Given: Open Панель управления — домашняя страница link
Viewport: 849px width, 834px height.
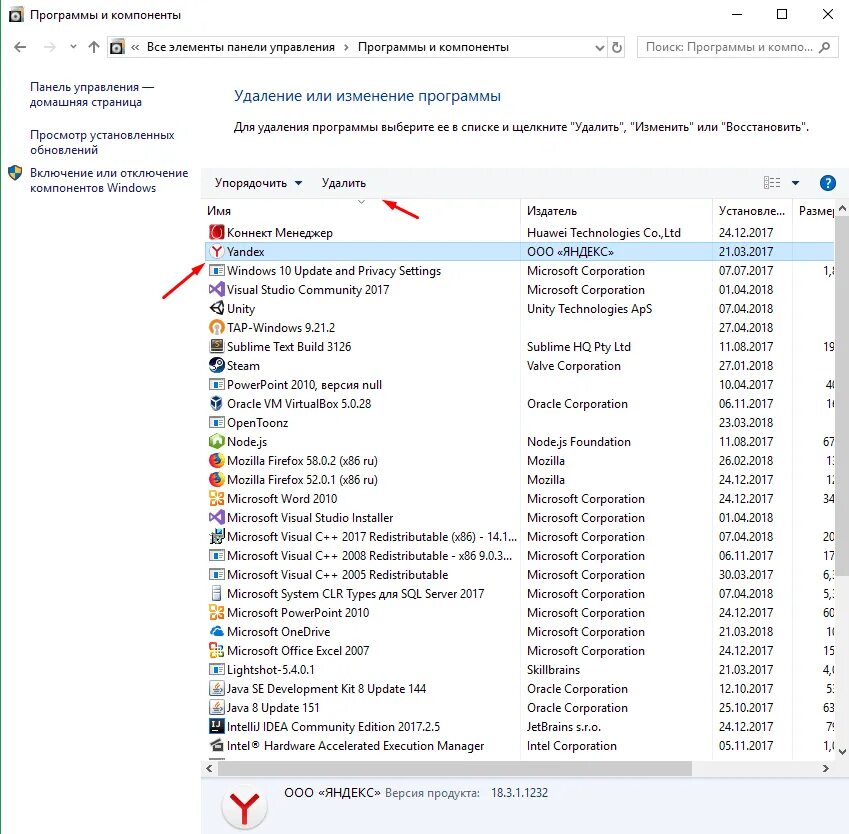Looking at the screenshot, I should 92,94.
